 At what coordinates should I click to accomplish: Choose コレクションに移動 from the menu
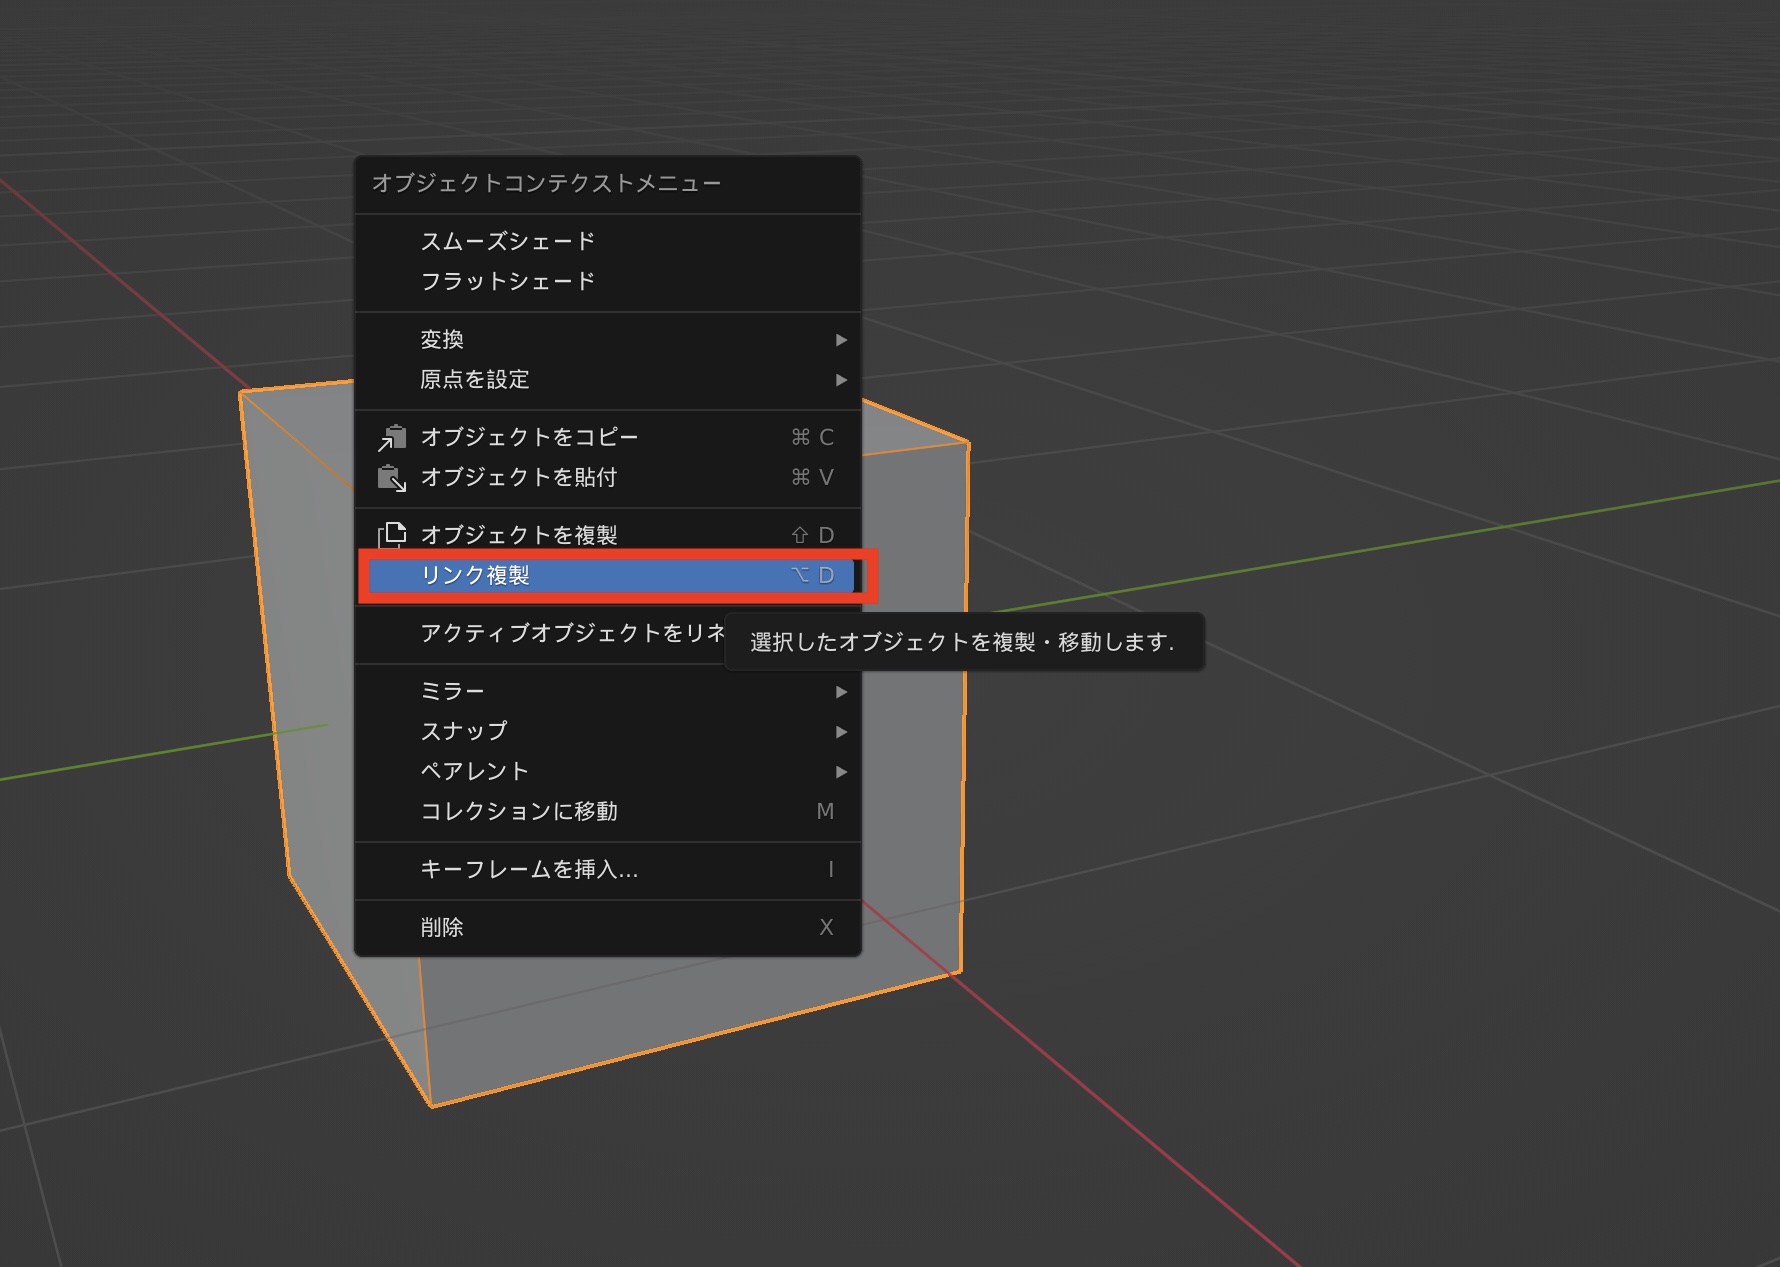[x=520, y=812]
